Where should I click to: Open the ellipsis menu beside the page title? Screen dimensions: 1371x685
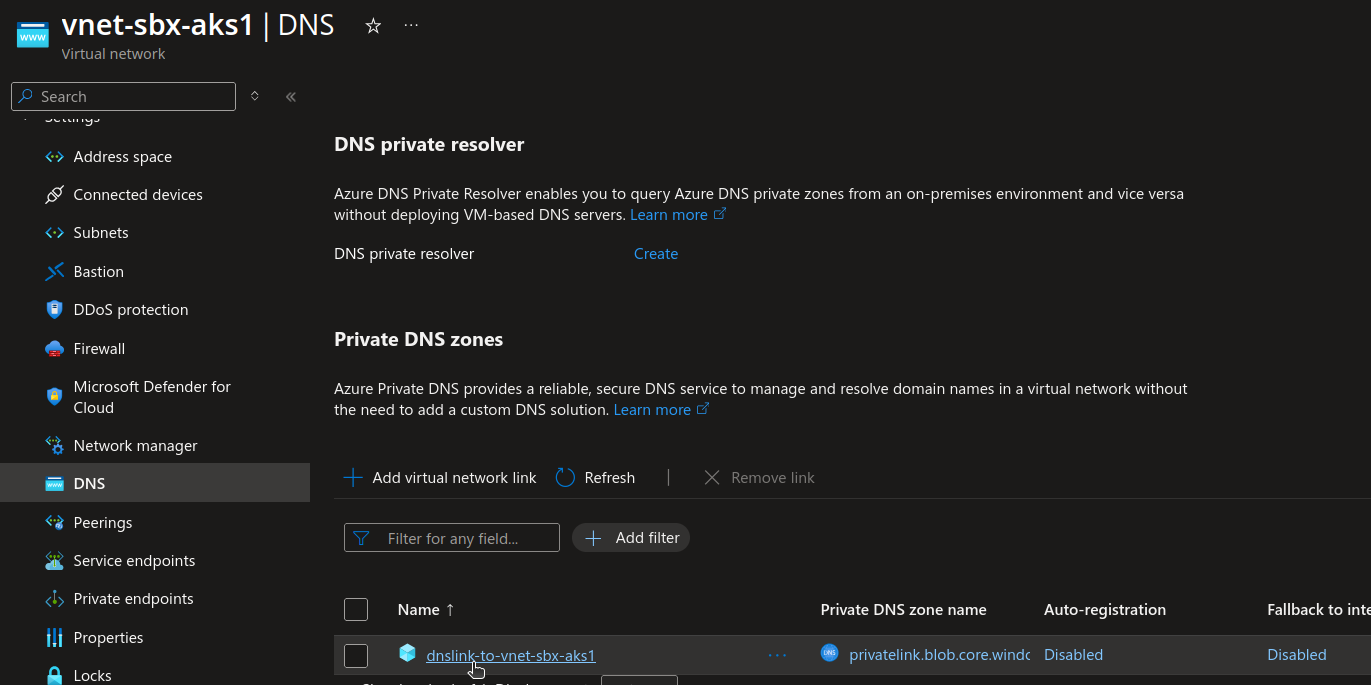click(411, 26)
